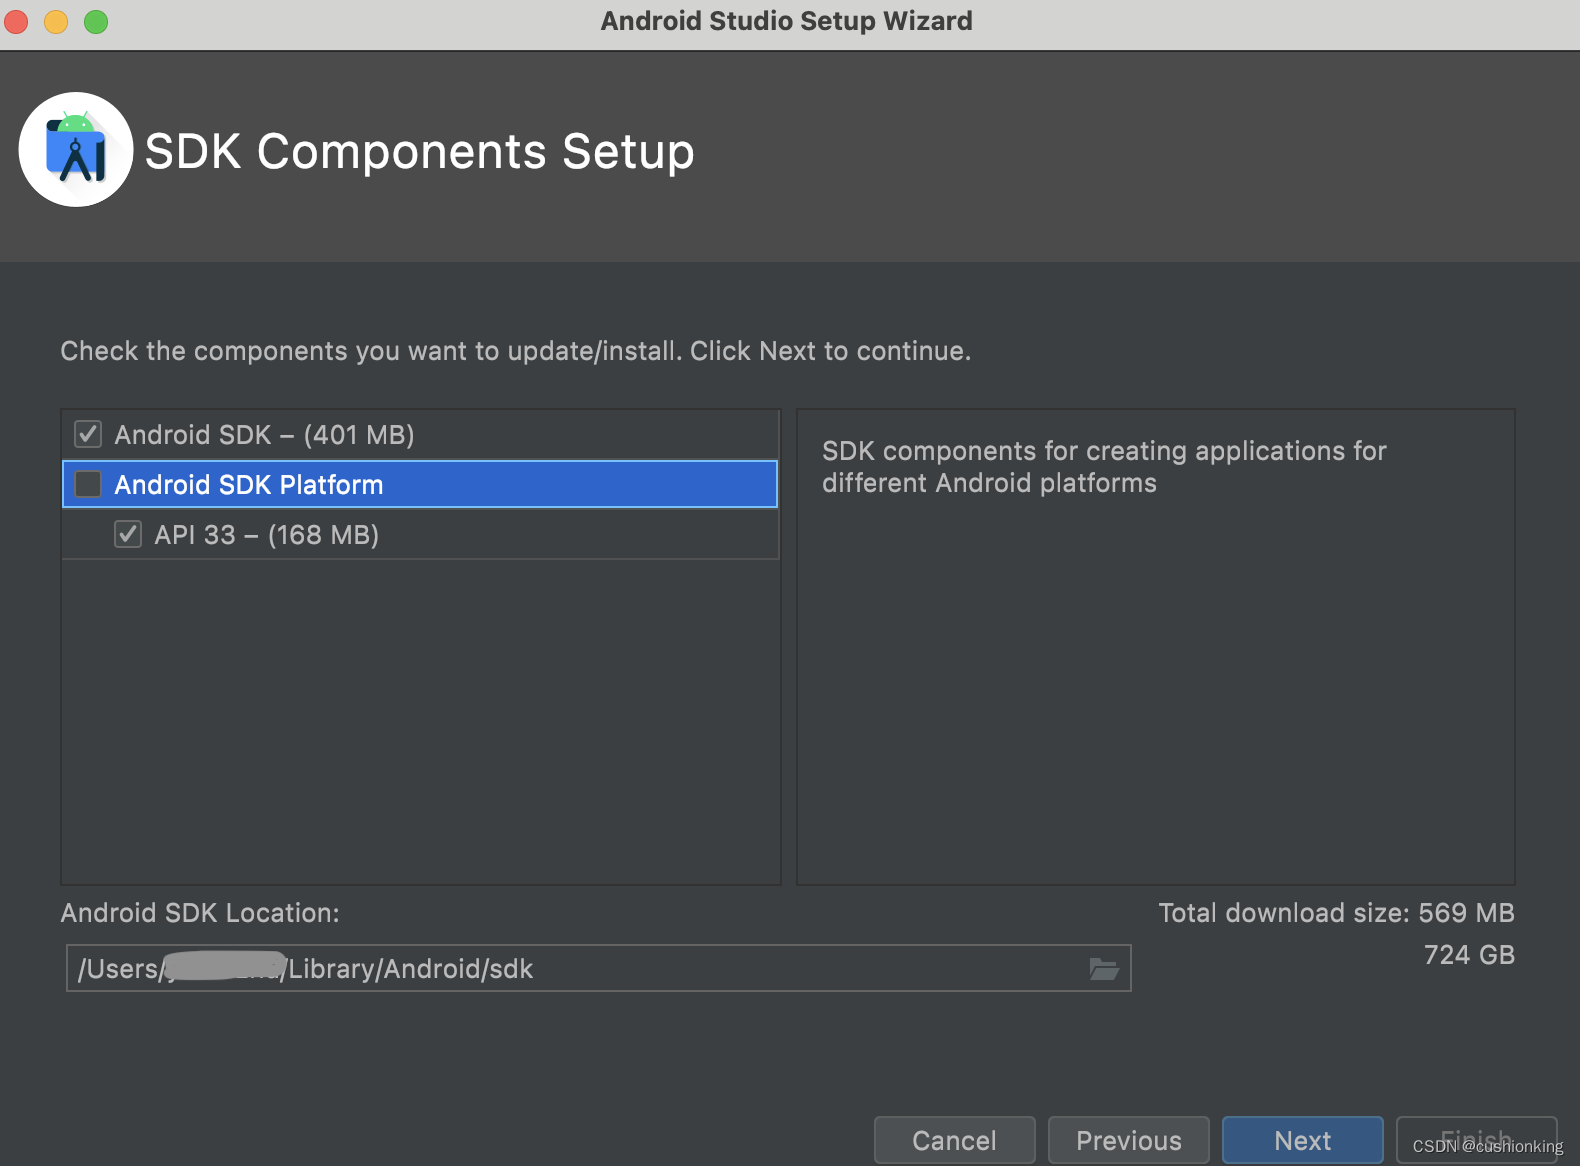Maximize the window with the green button
The width and height of the screenshot is (1580, 1166).
coord(96,21)
